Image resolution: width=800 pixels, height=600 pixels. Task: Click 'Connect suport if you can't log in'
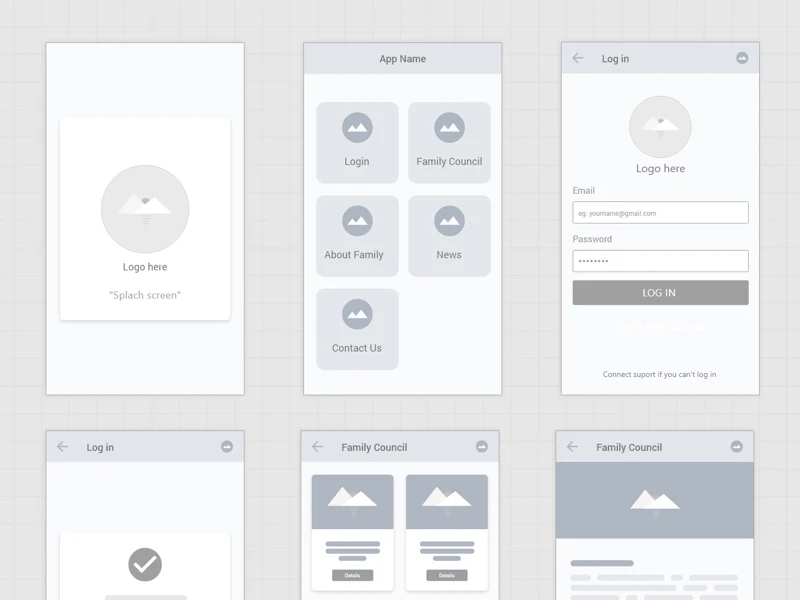pyautogui.click(x=660, y=374)
